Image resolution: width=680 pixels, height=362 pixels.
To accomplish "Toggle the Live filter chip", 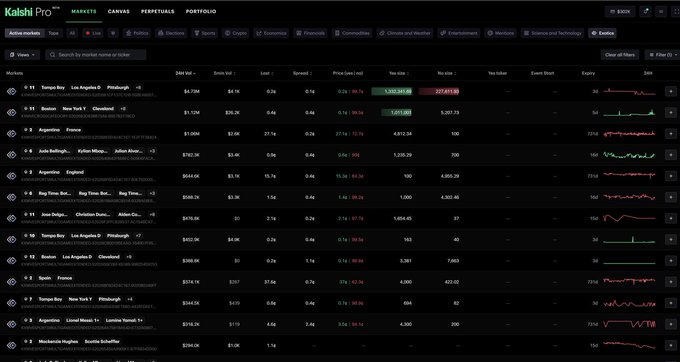I will click(93, 33).
